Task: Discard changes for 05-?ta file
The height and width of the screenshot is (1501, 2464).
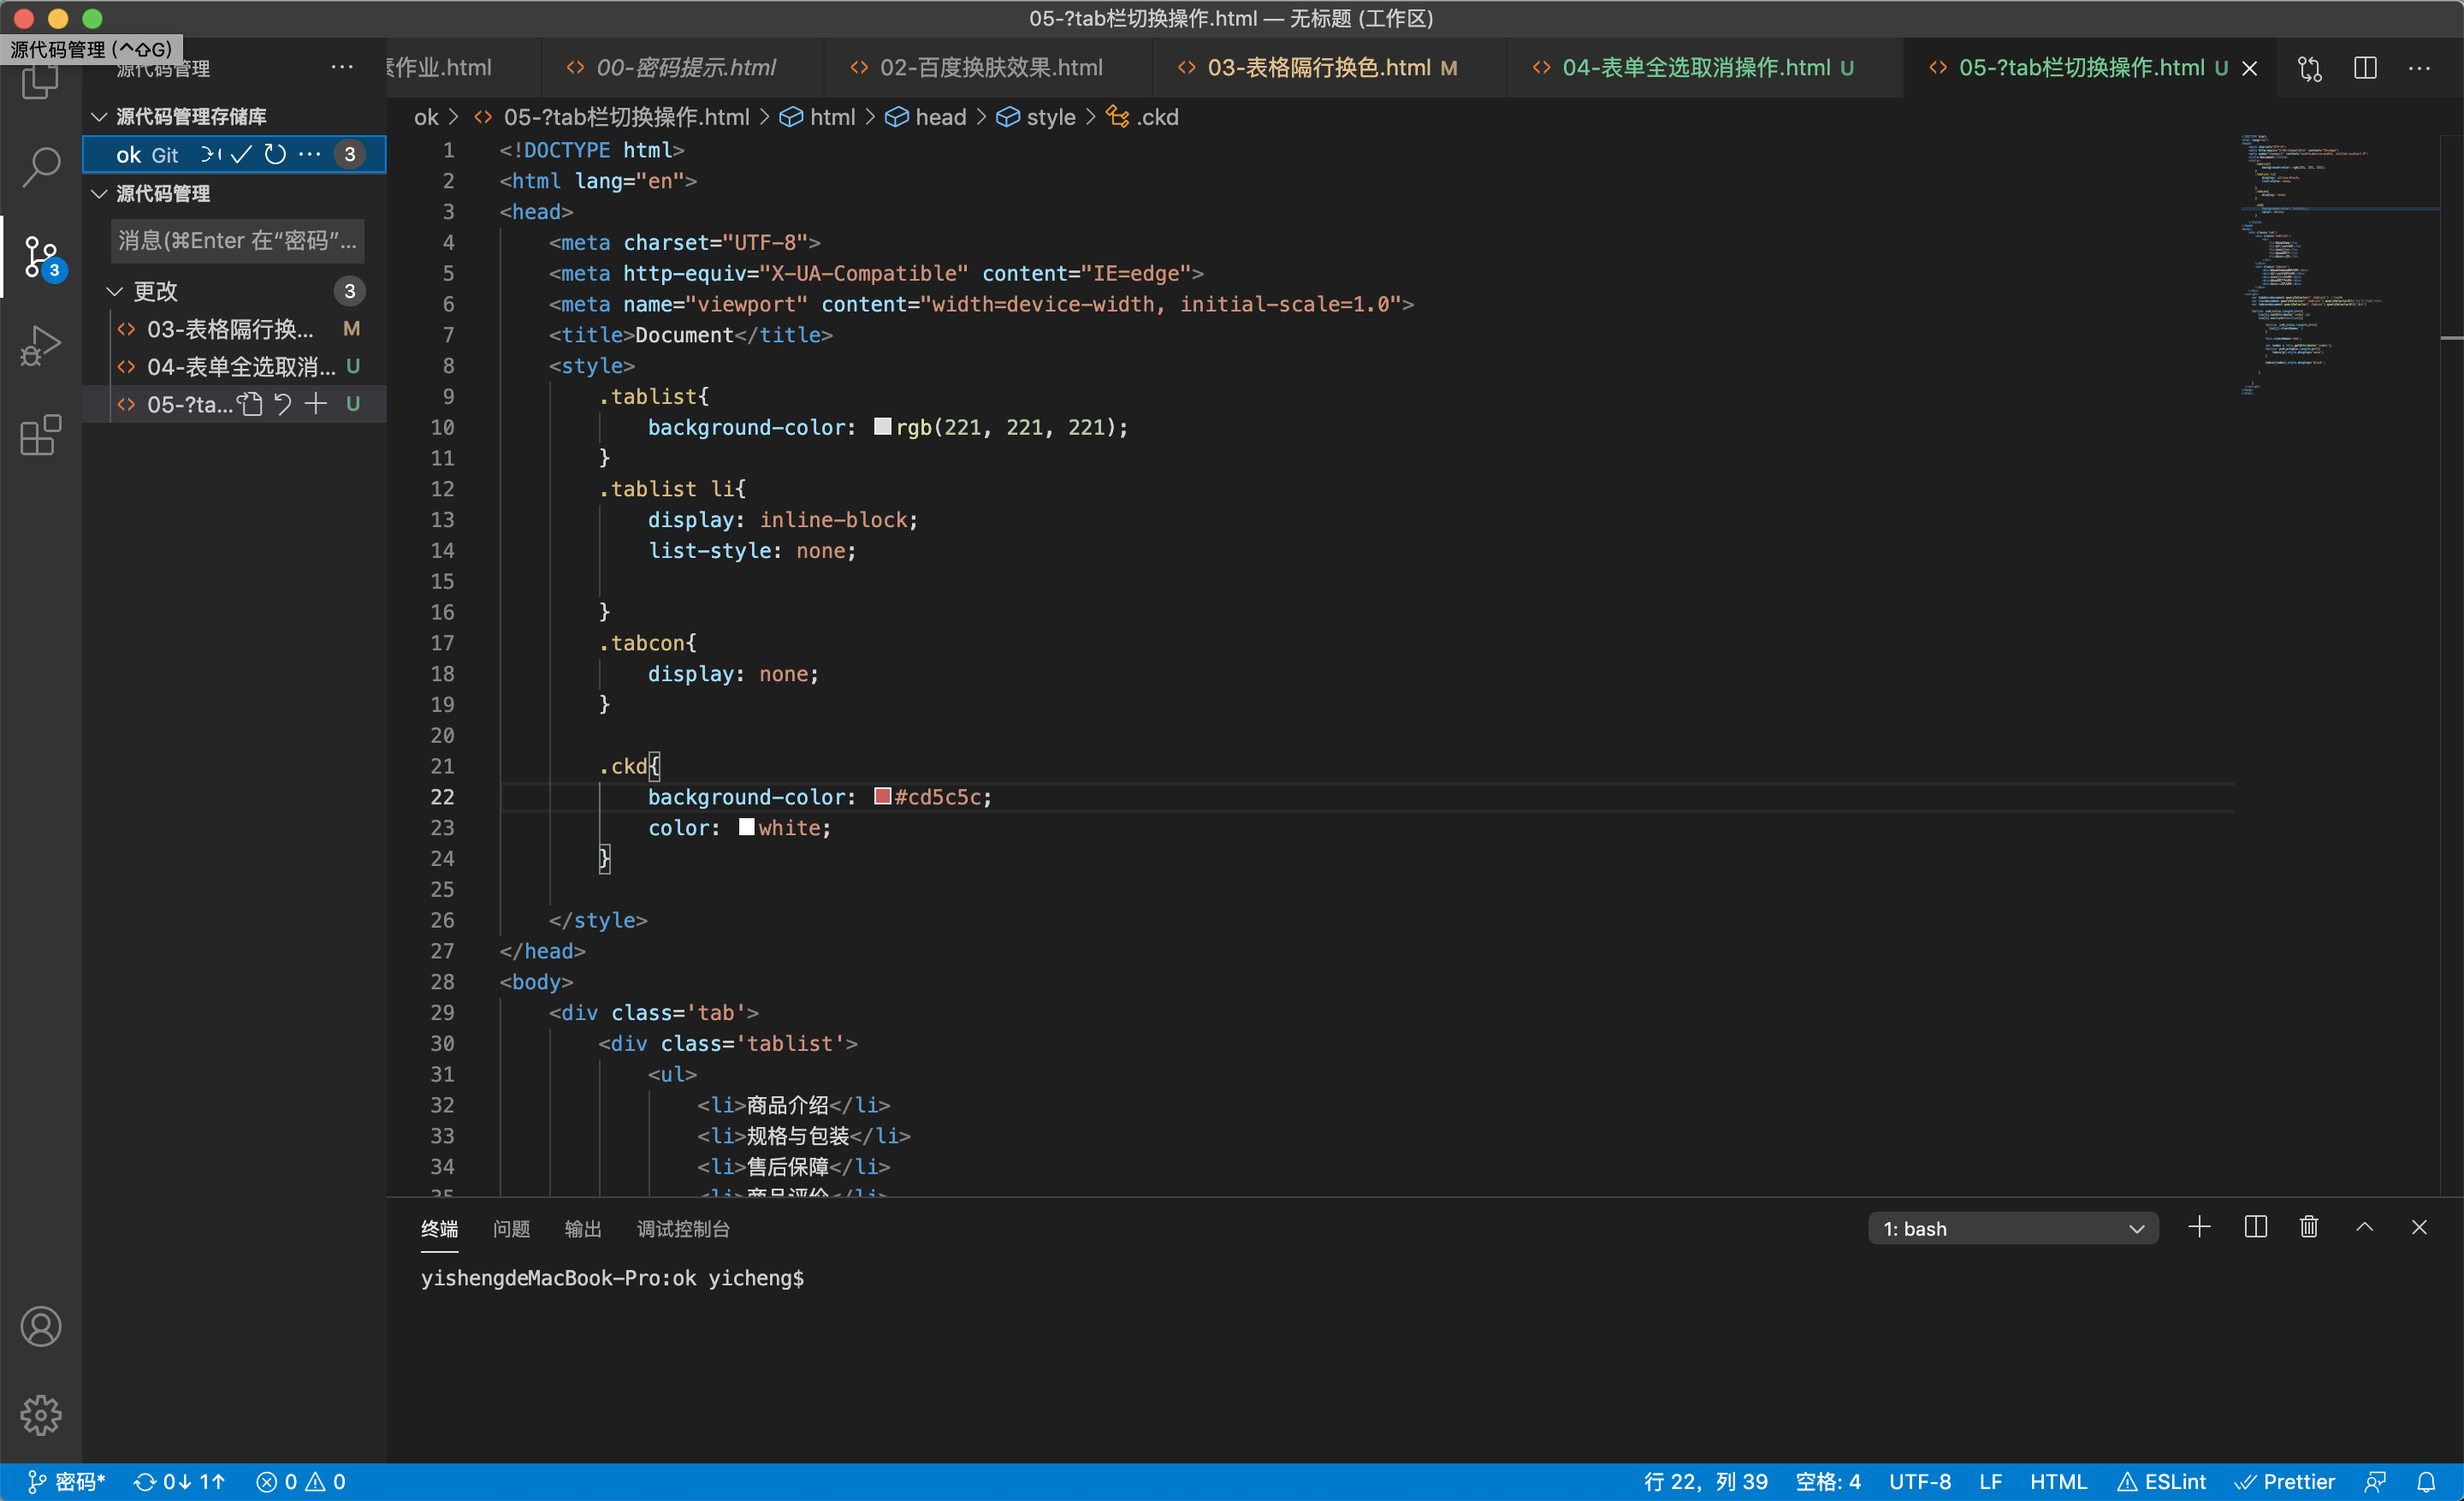Action: 283,404
